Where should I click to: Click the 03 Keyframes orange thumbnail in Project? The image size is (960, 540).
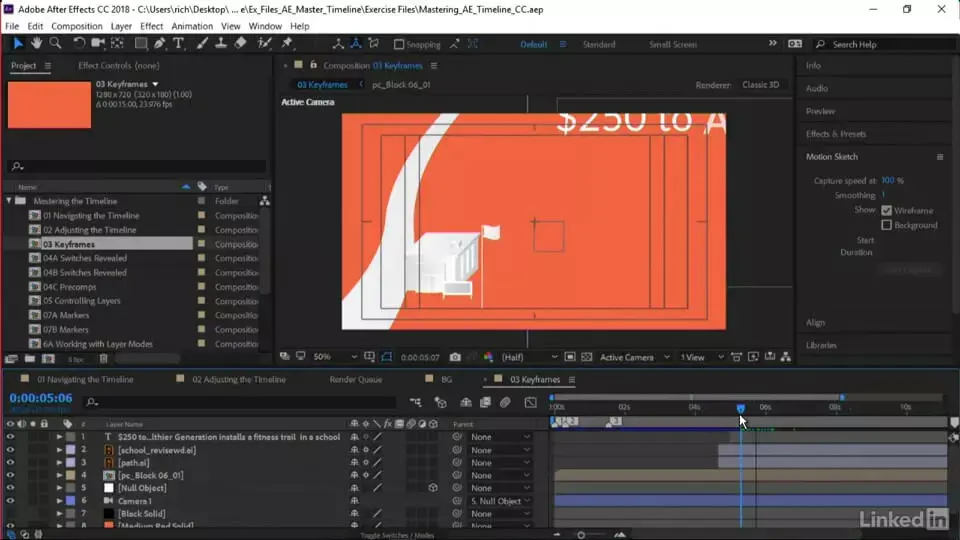pos(49,105)
